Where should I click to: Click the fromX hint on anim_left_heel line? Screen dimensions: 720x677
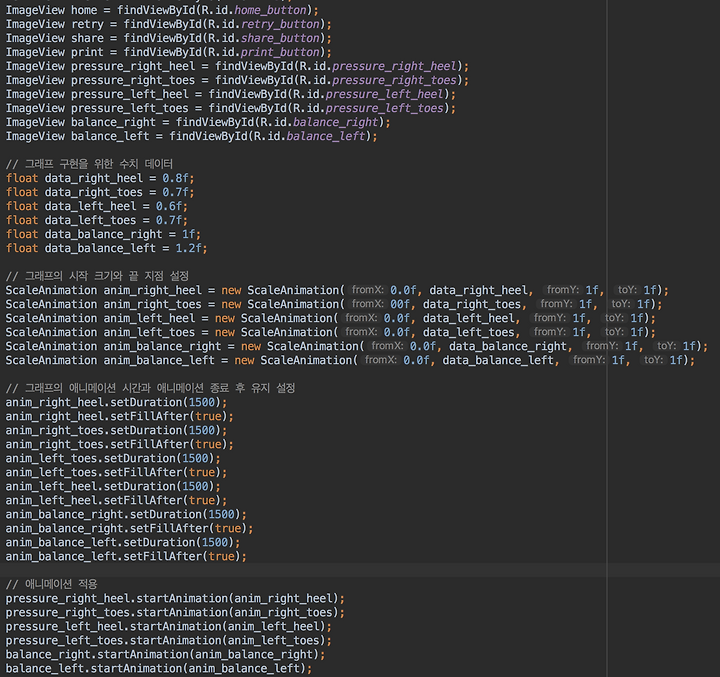(x=361, y=318)
